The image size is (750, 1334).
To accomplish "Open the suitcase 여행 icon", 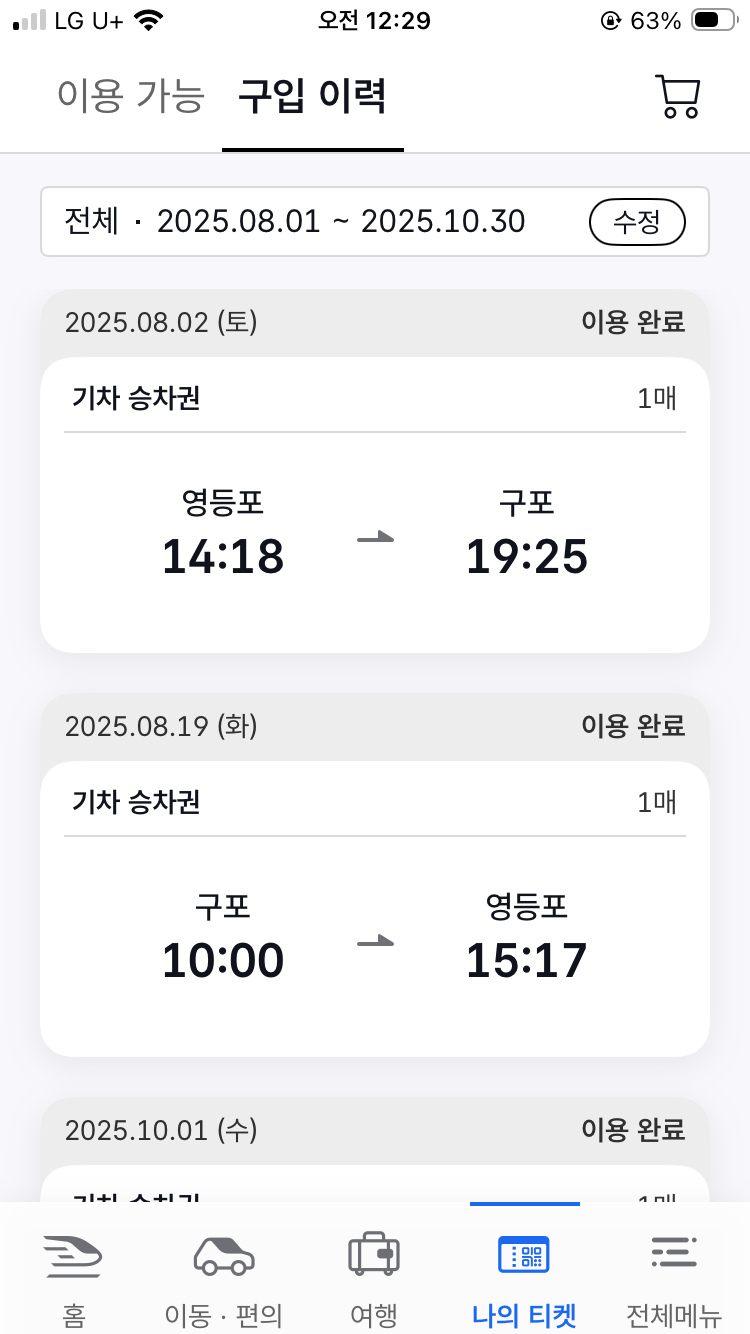I will (x=374, y=1254).
